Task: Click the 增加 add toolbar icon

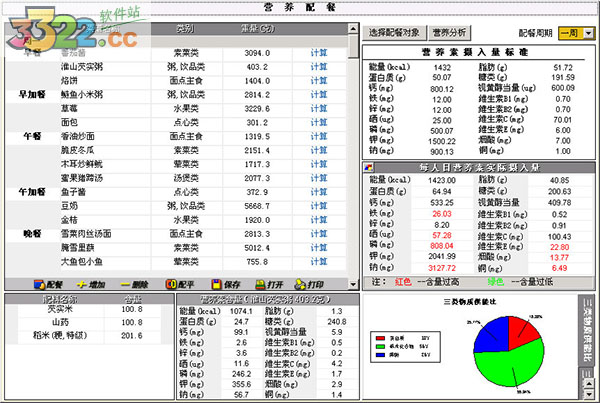Action: click(82, 284)
